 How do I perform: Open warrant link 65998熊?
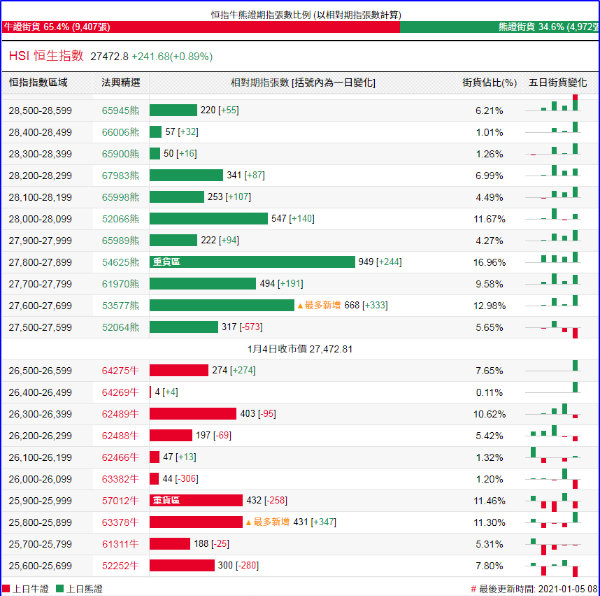(x=120, y=197)
